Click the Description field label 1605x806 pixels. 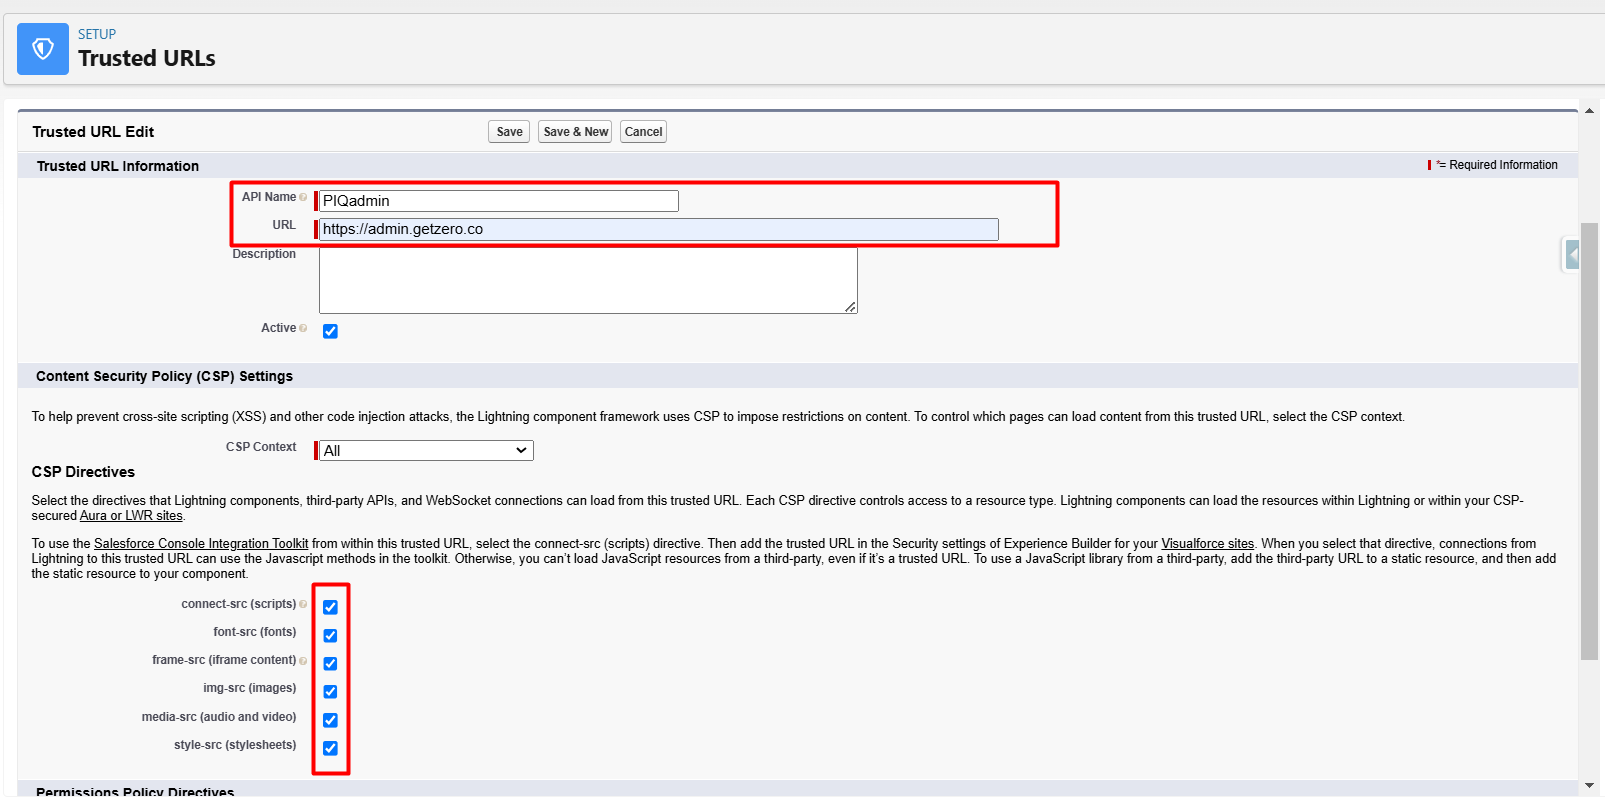pyautogui.click(x=264, y=254)
